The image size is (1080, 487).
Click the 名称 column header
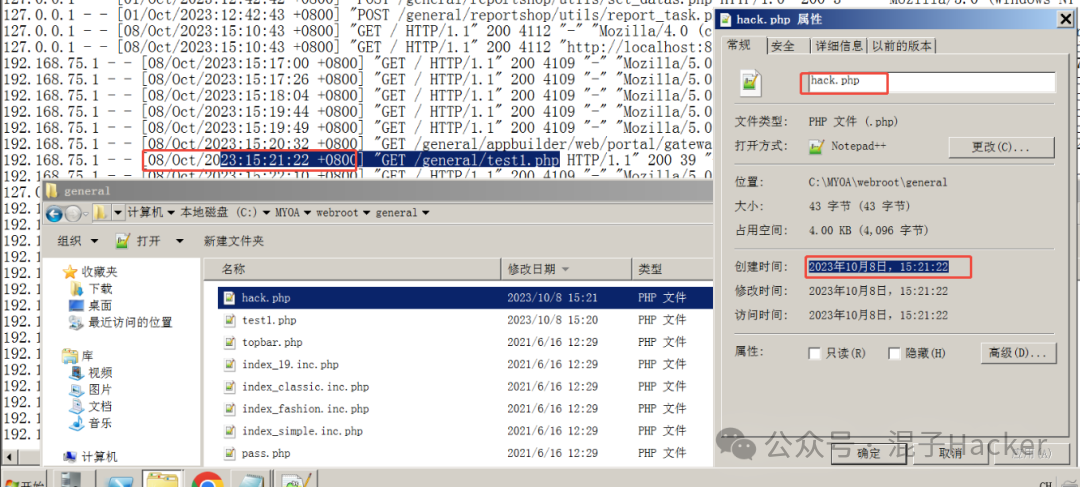click(x=351, y=269)
